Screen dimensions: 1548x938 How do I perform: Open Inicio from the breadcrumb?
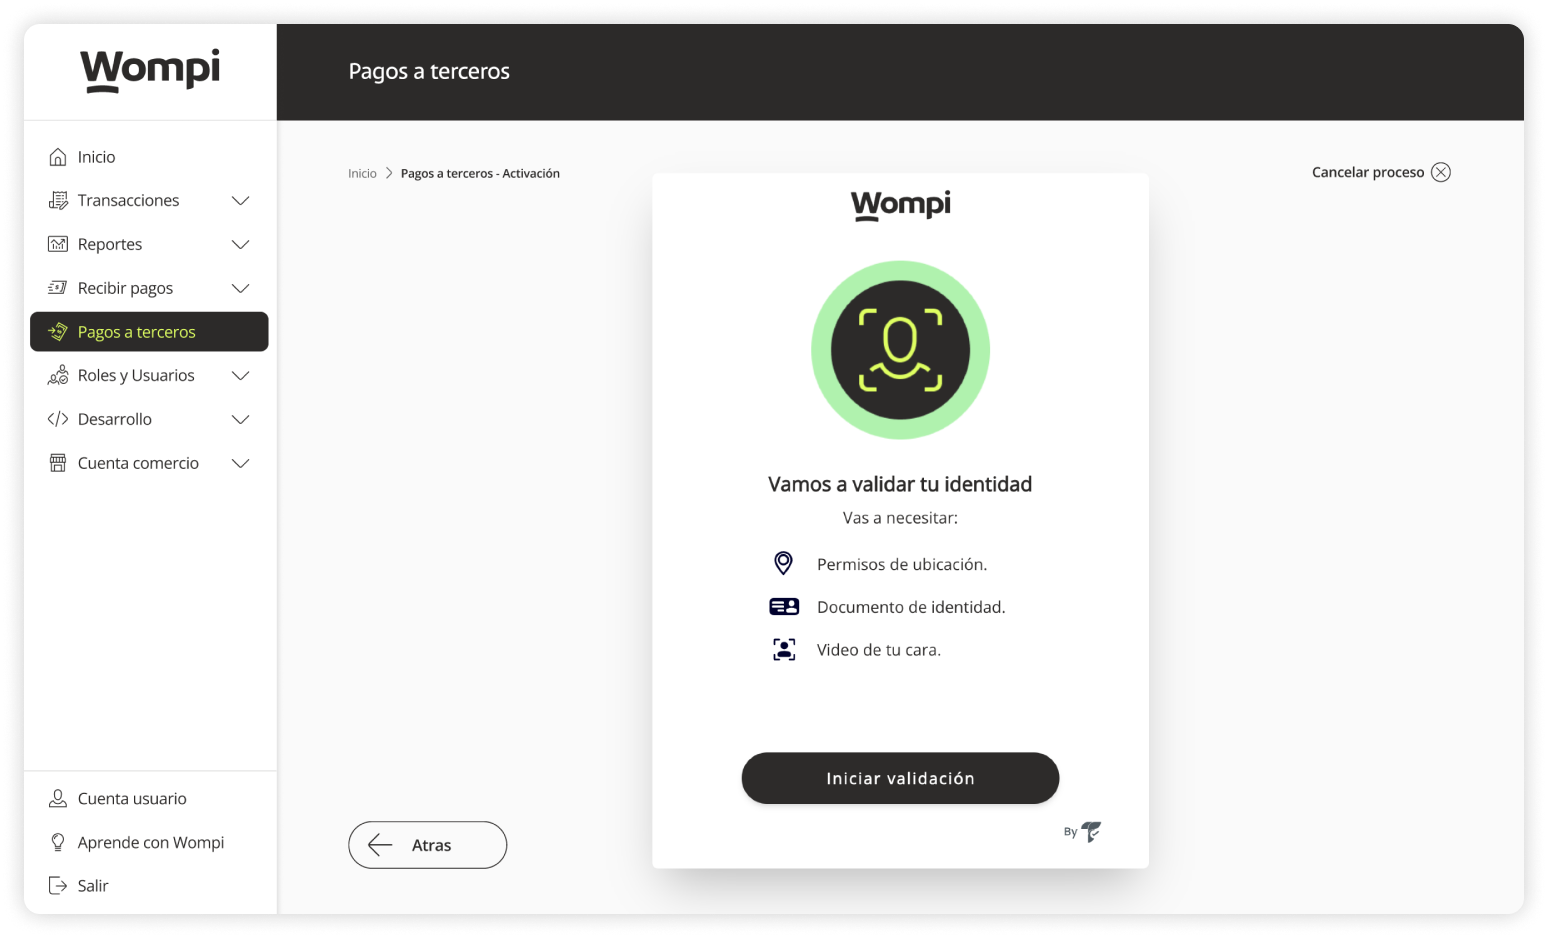[x=362, y=172]
